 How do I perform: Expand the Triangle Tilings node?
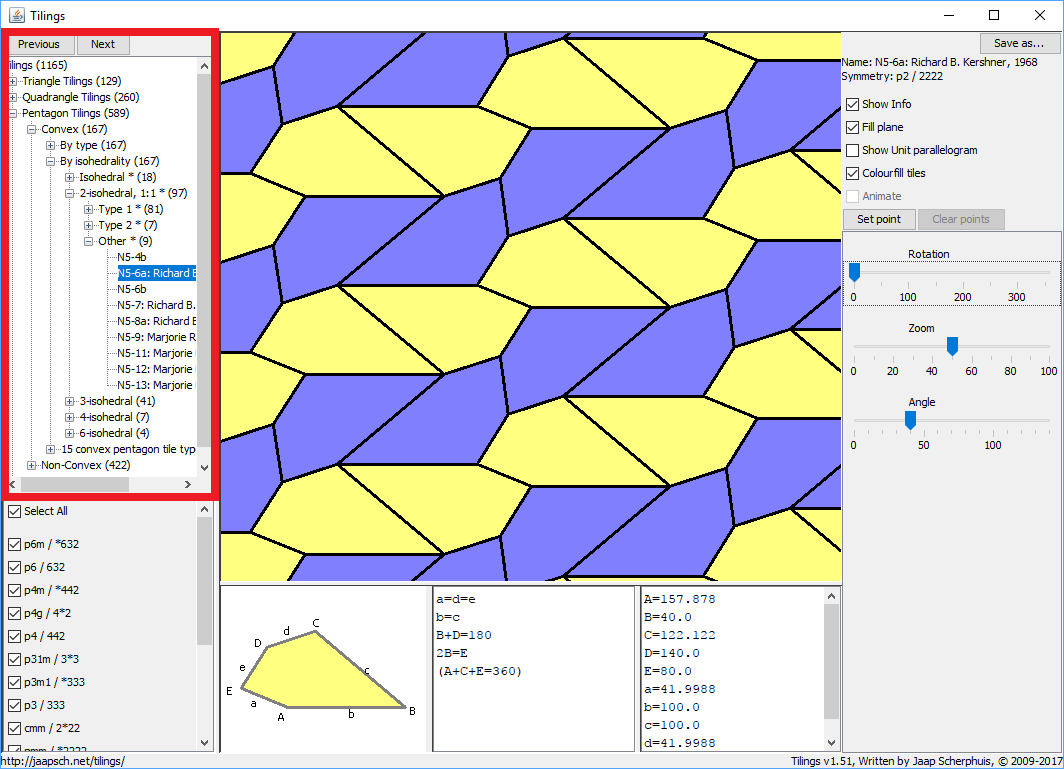click(x=13, y=81)
